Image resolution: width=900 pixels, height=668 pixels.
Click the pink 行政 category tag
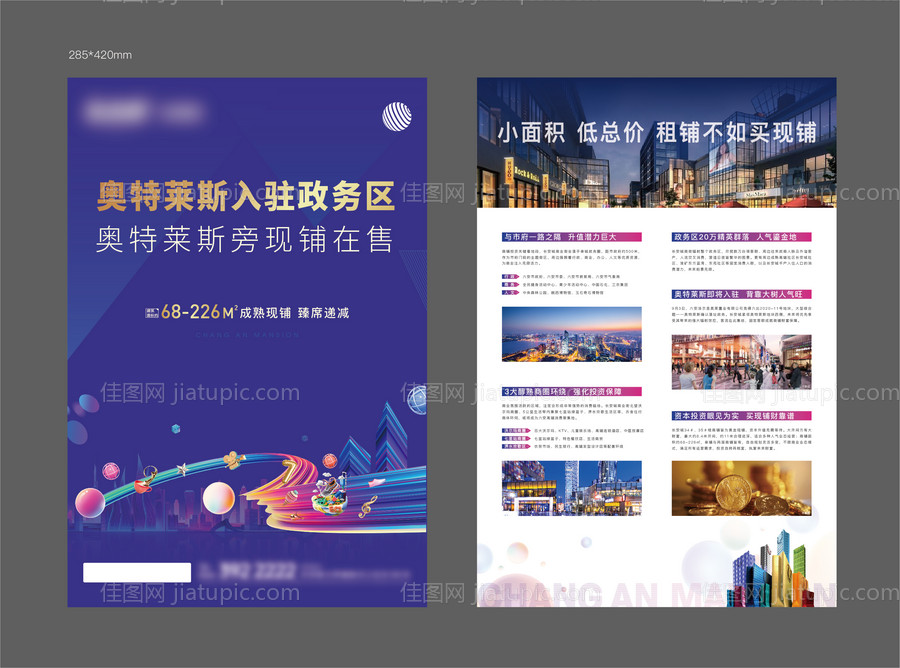pyautogui.click(x=510, y=276)
